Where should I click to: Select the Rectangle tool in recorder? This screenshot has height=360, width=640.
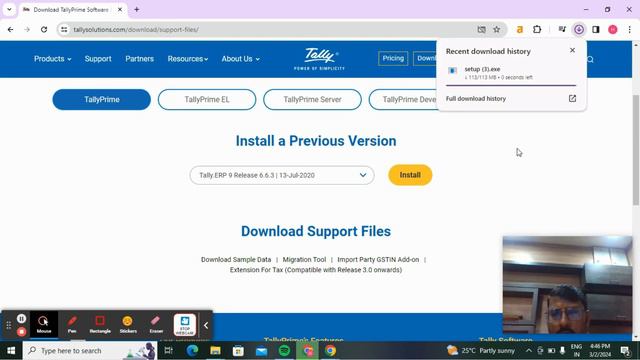[100, 325]
